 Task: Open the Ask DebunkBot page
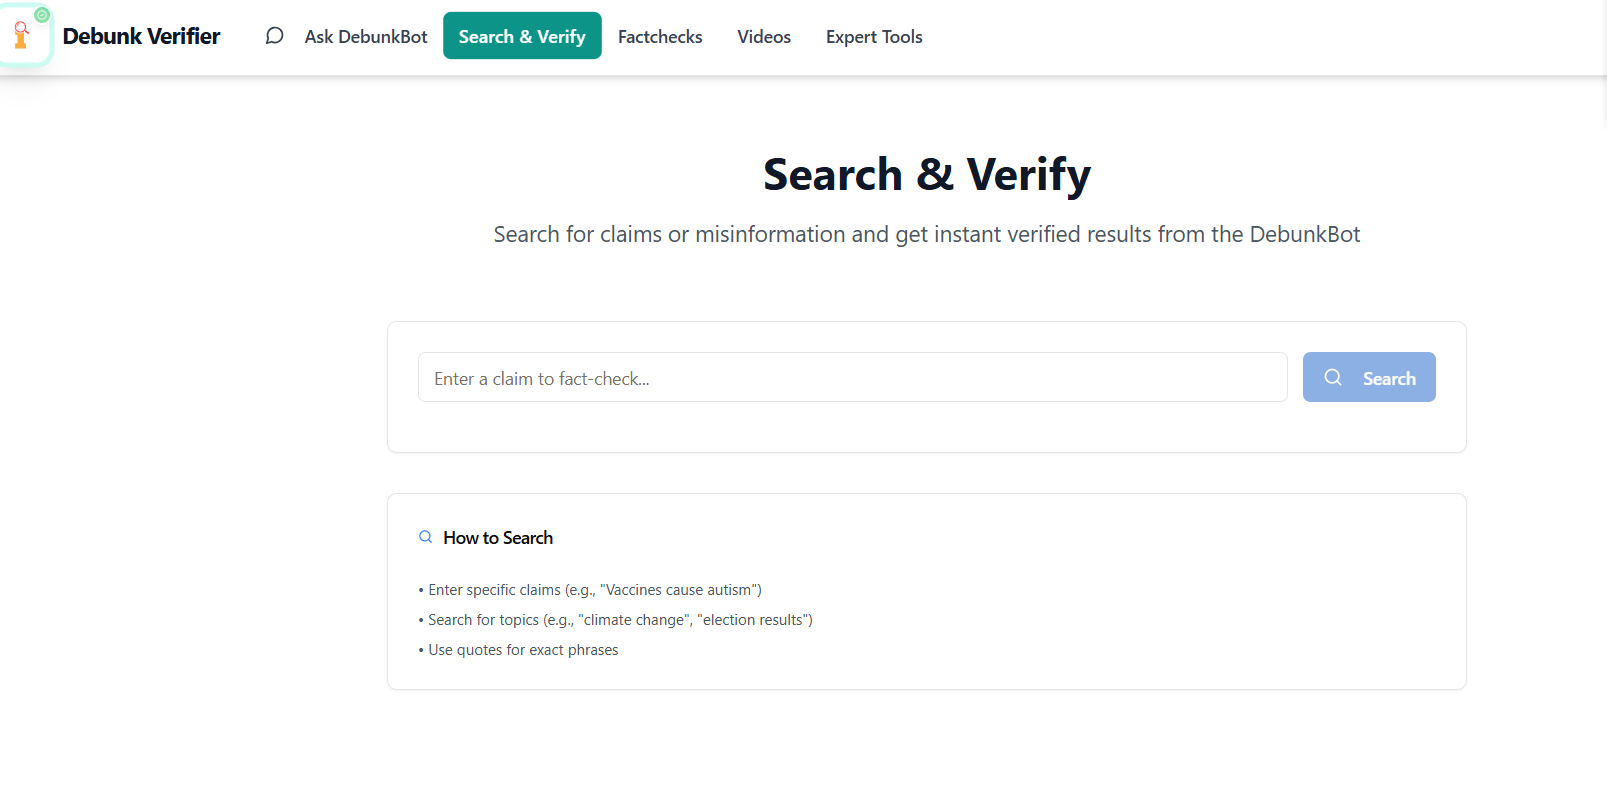pos(365,37)
